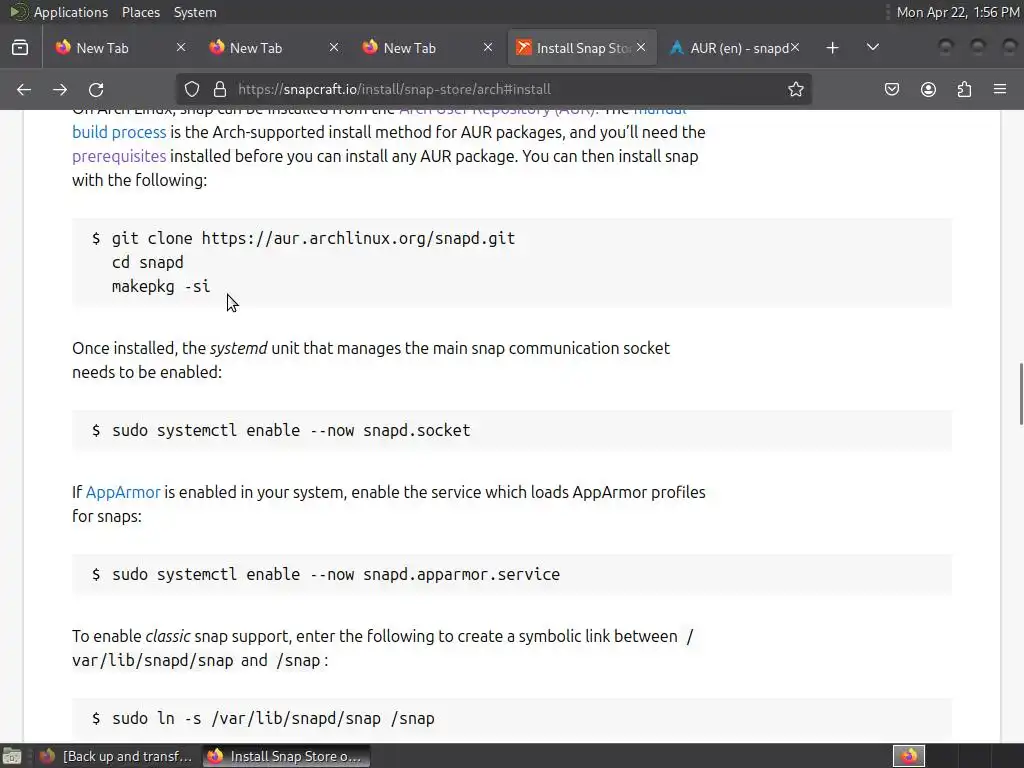This screenshot has height=768, width=1024.
Task: Click the systemctl enable snapd.socket command
Action: point(291,430)
